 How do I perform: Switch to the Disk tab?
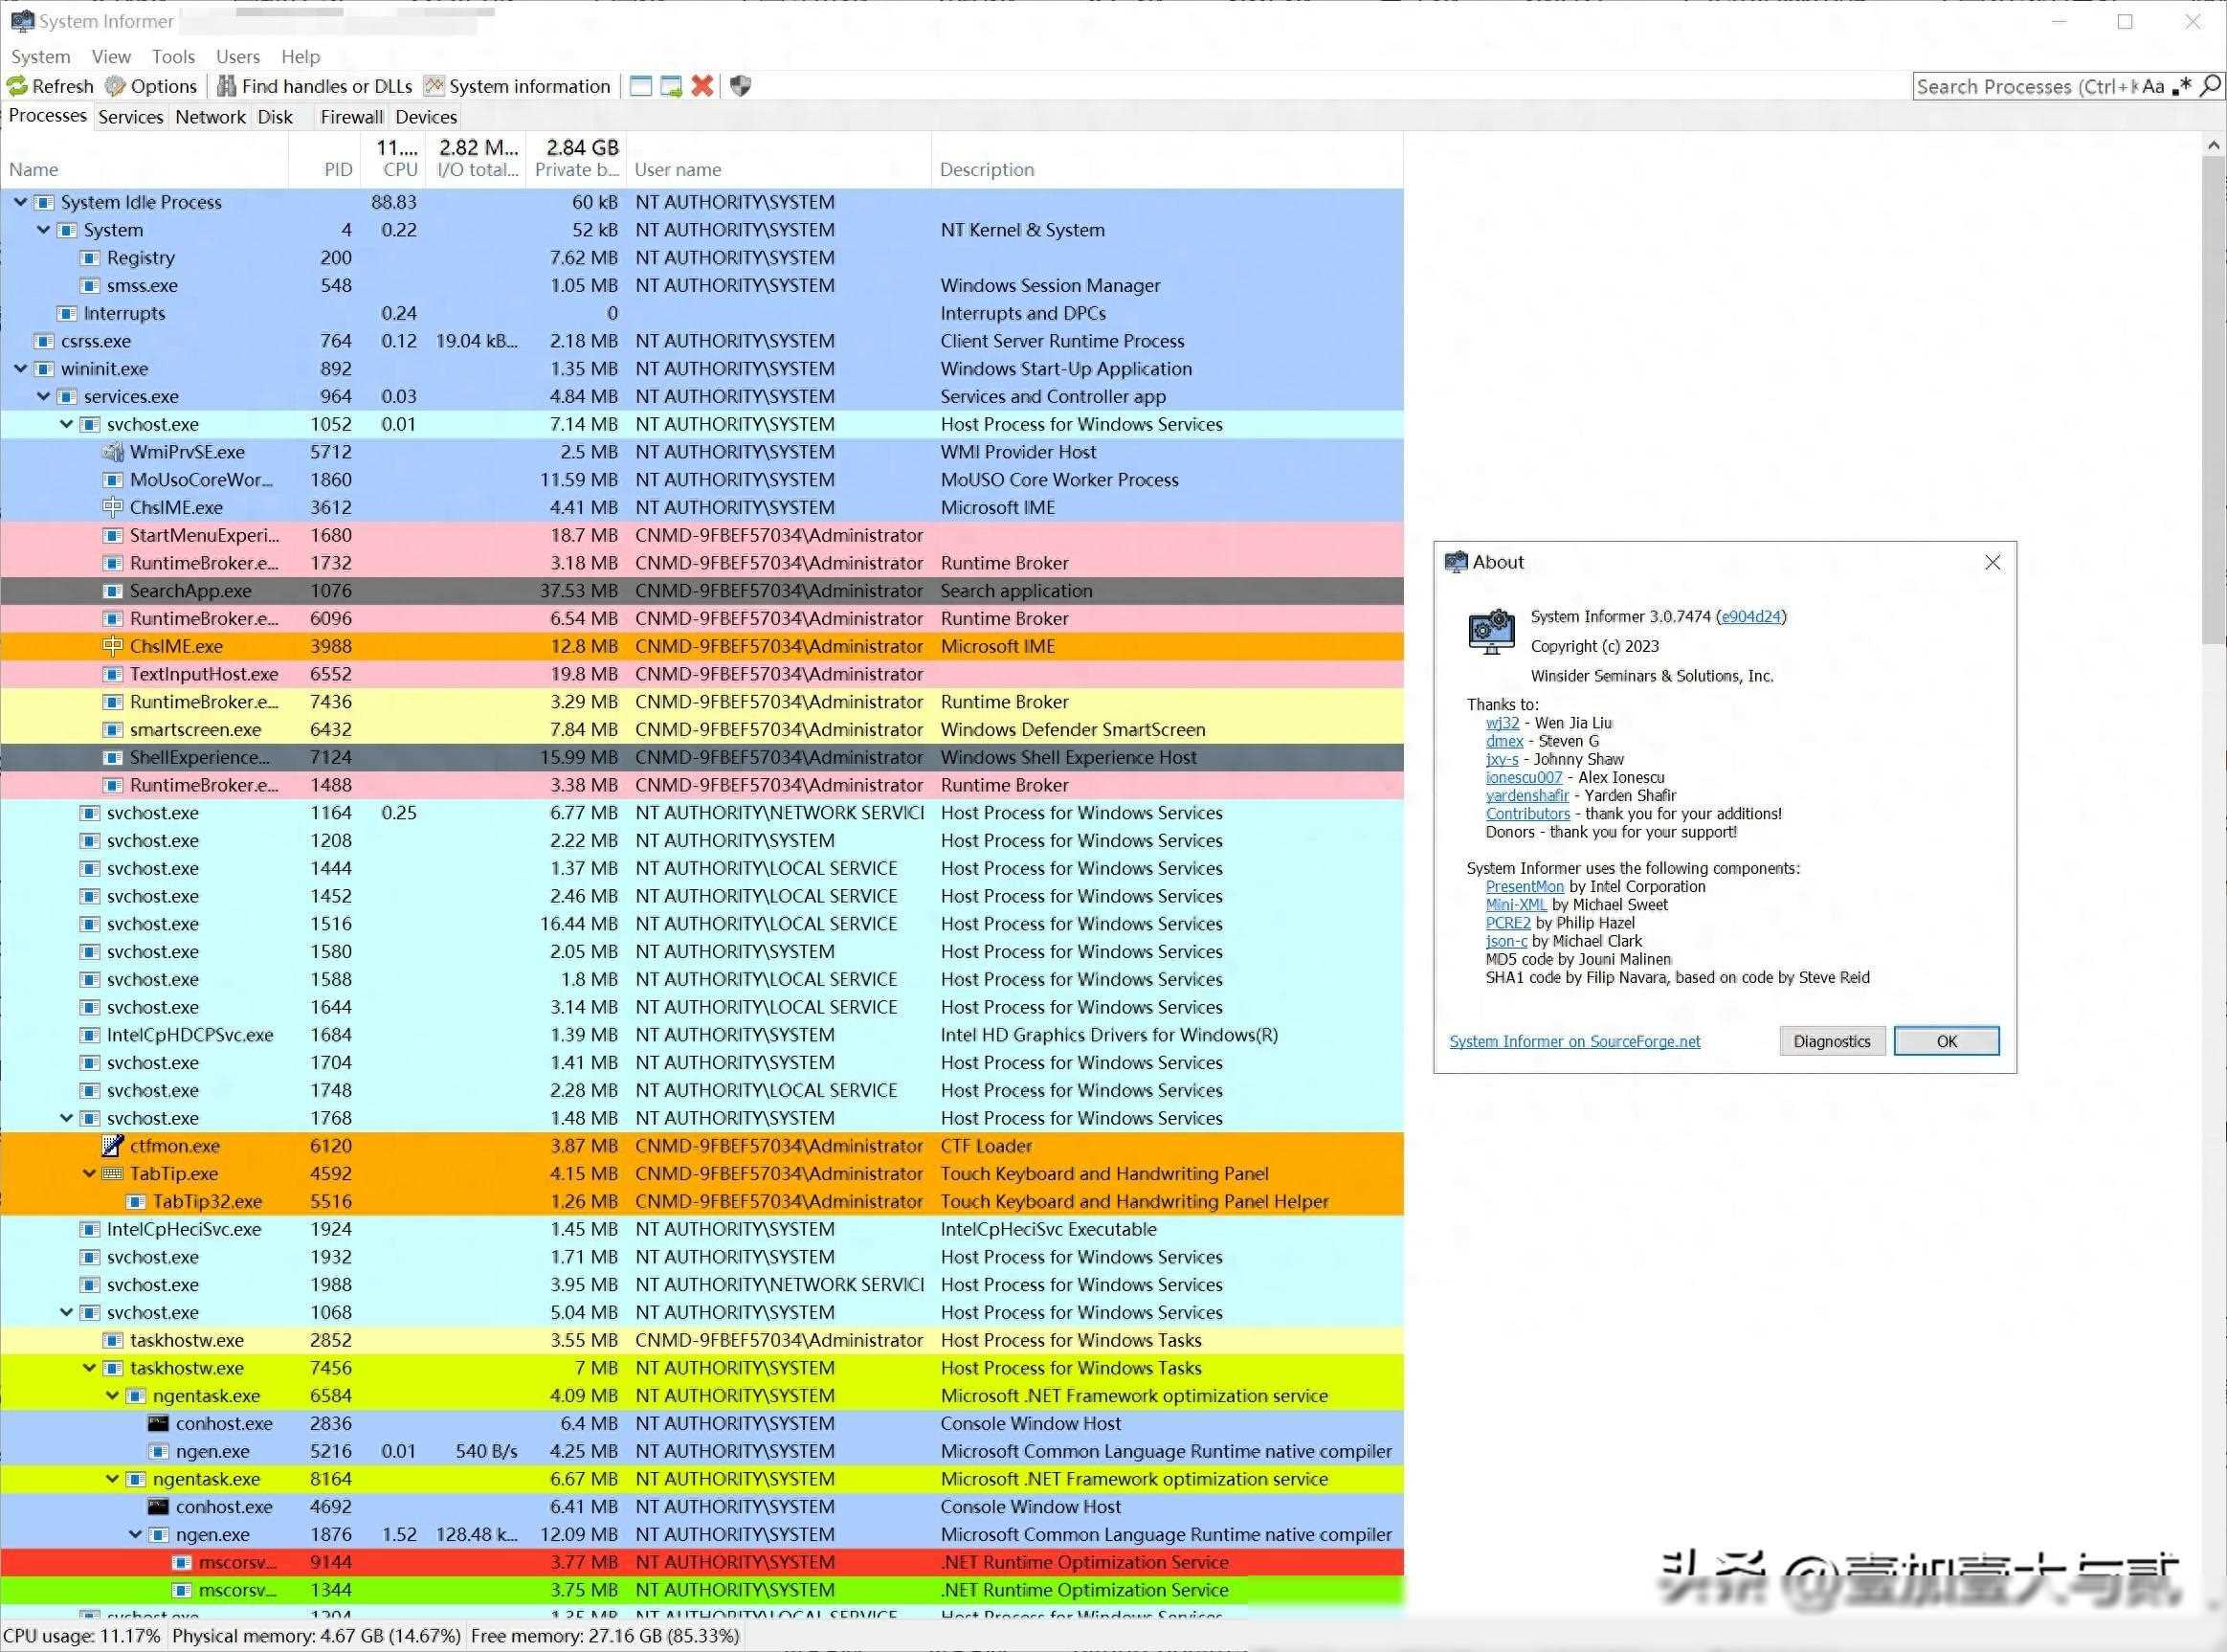[275, 117]
